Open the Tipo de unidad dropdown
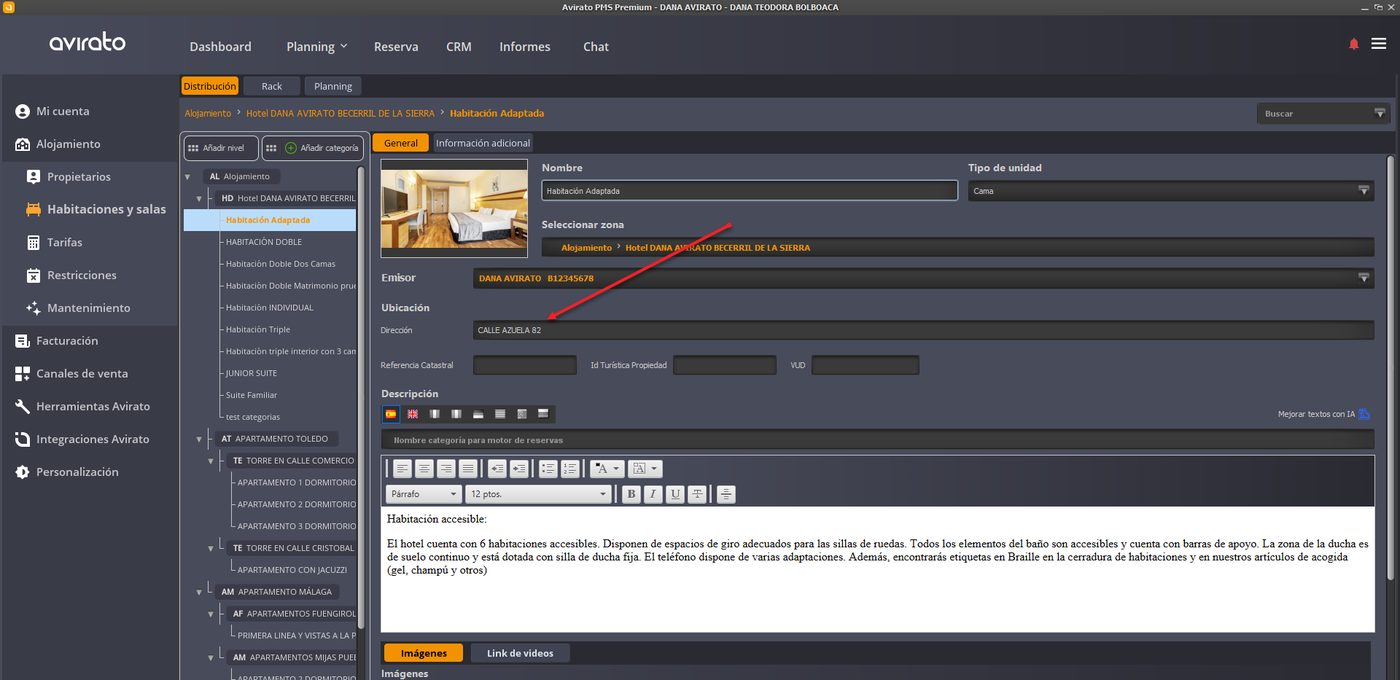1400x680 pixels. 1170,190
